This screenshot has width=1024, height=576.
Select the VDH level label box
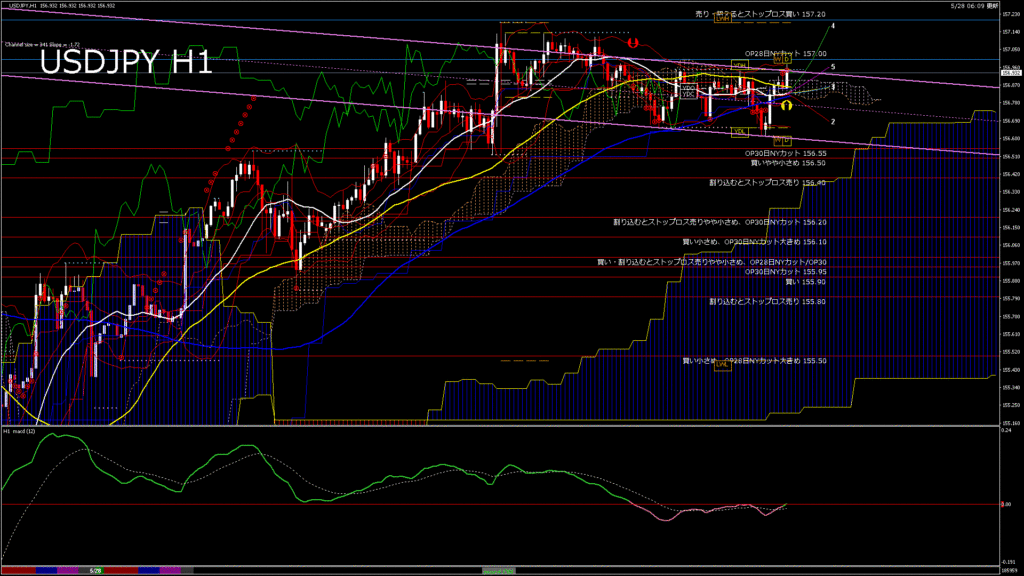[740, 65]
